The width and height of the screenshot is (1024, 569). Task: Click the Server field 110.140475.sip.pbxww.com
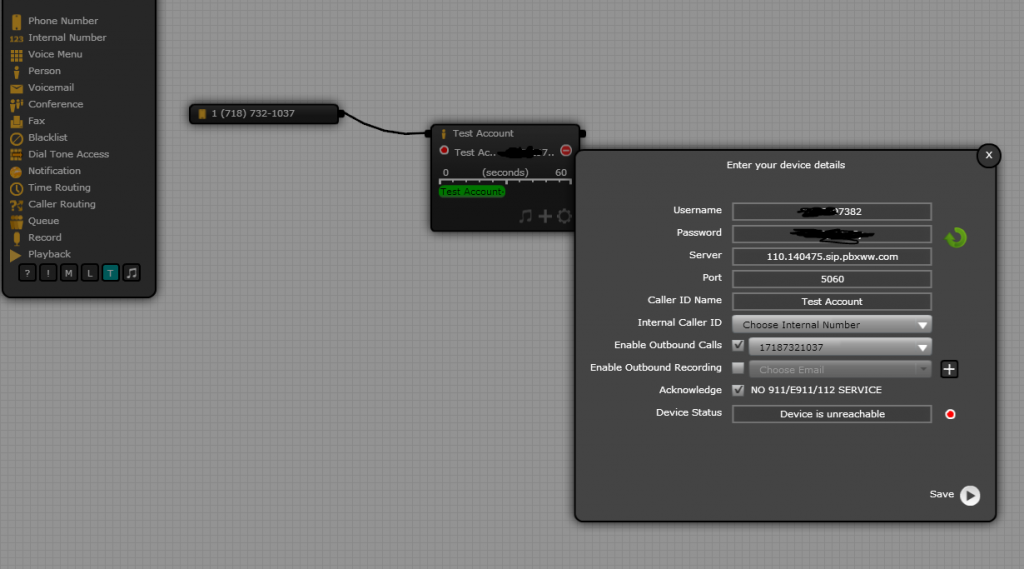click(x=832, y=257)
